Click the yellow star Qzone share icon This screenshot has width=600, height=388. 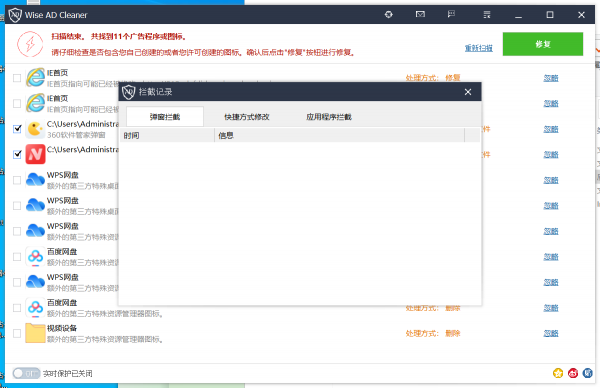click(558, 373)
